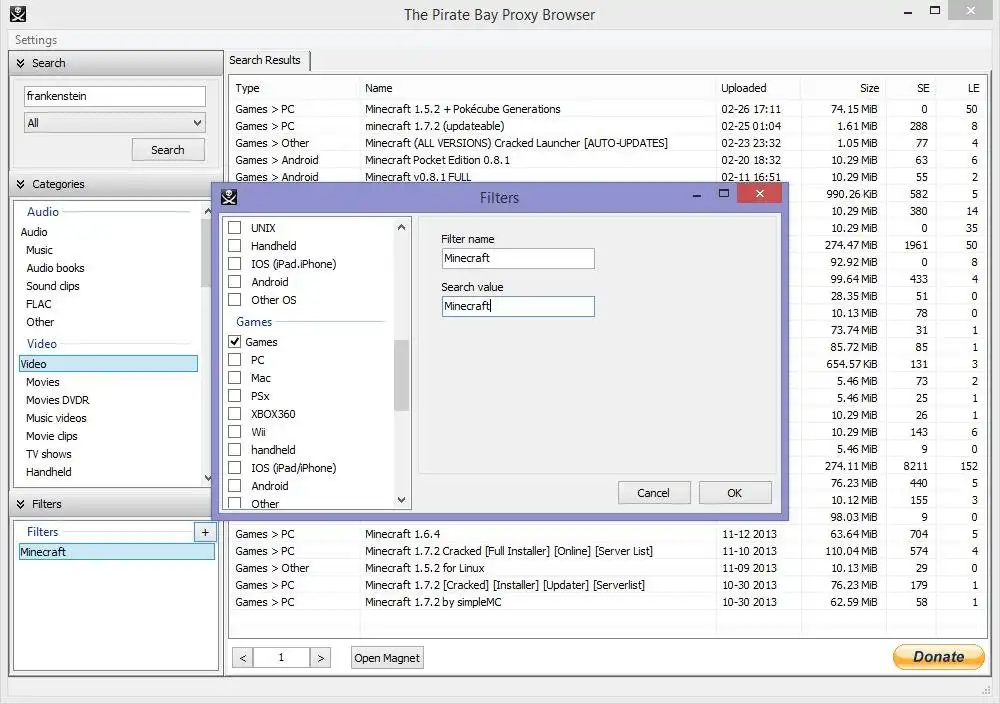Viewport: 1000px width, 704px height.
Task: Focus the search box containing frankenstein
Action: [115, 96]
